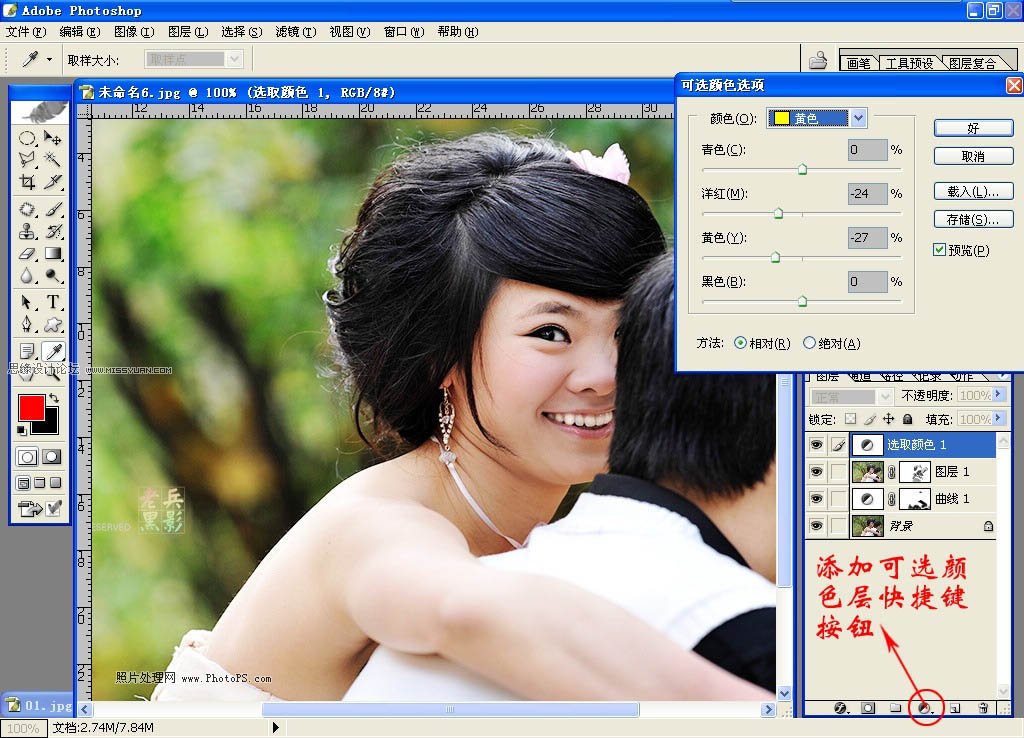
Task: Select the Type tool
Action: [55, 301]
